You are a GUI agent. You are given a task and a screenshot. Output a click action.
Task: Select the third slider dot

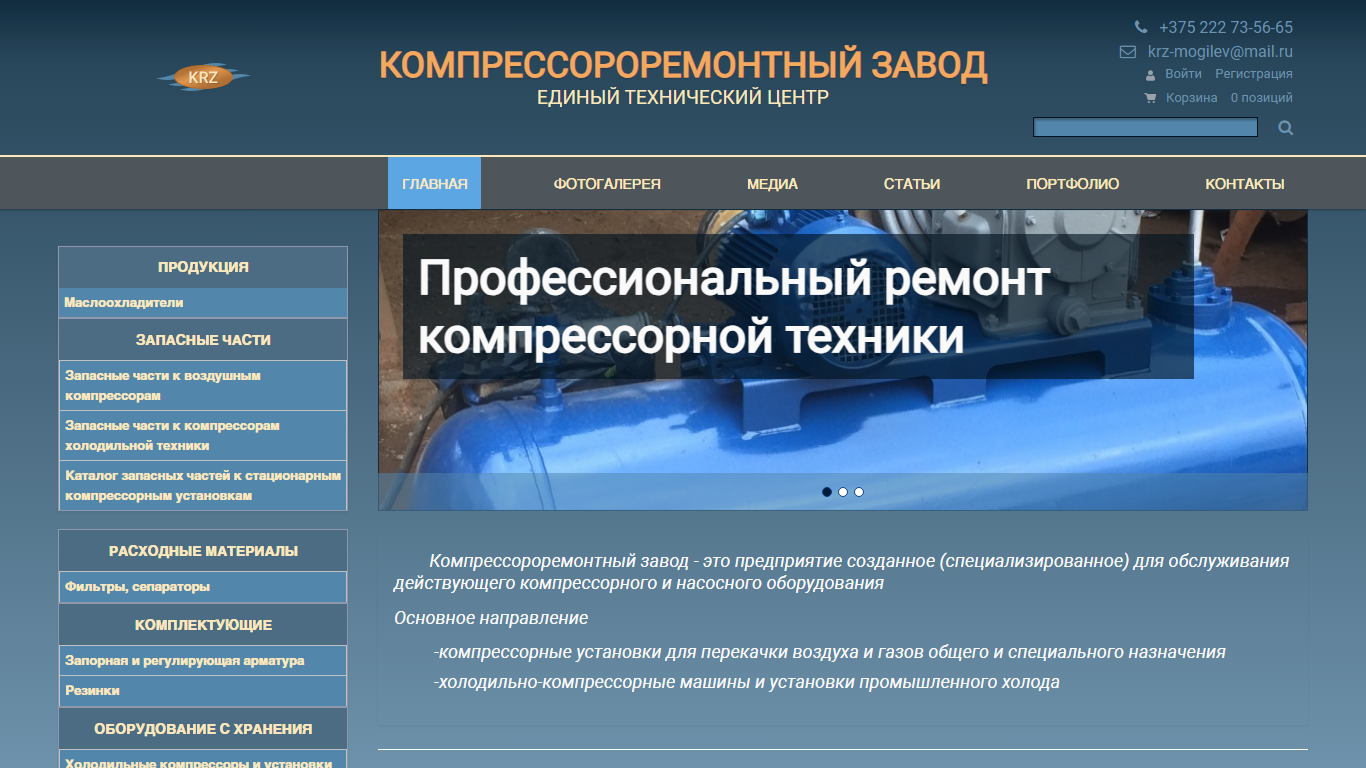859,492
